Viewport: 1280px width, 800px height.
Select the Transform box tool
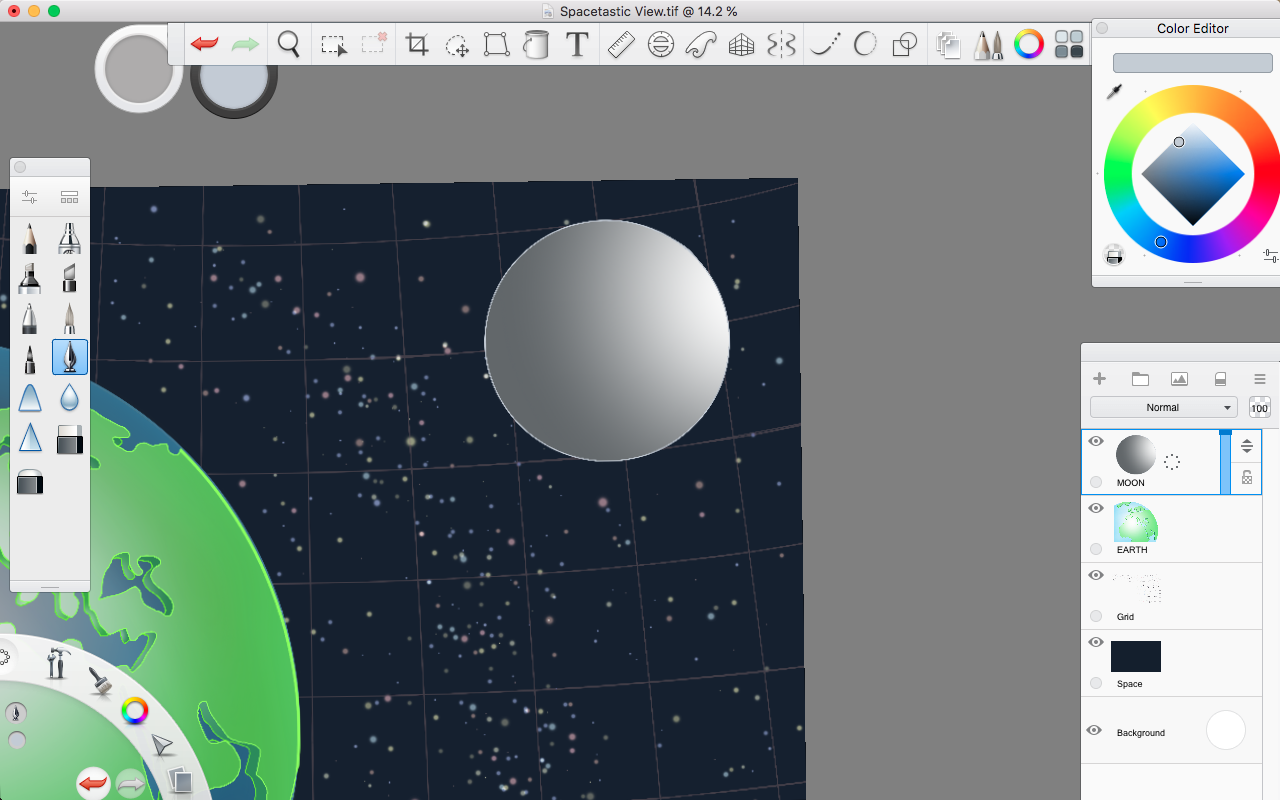[496, 45]
